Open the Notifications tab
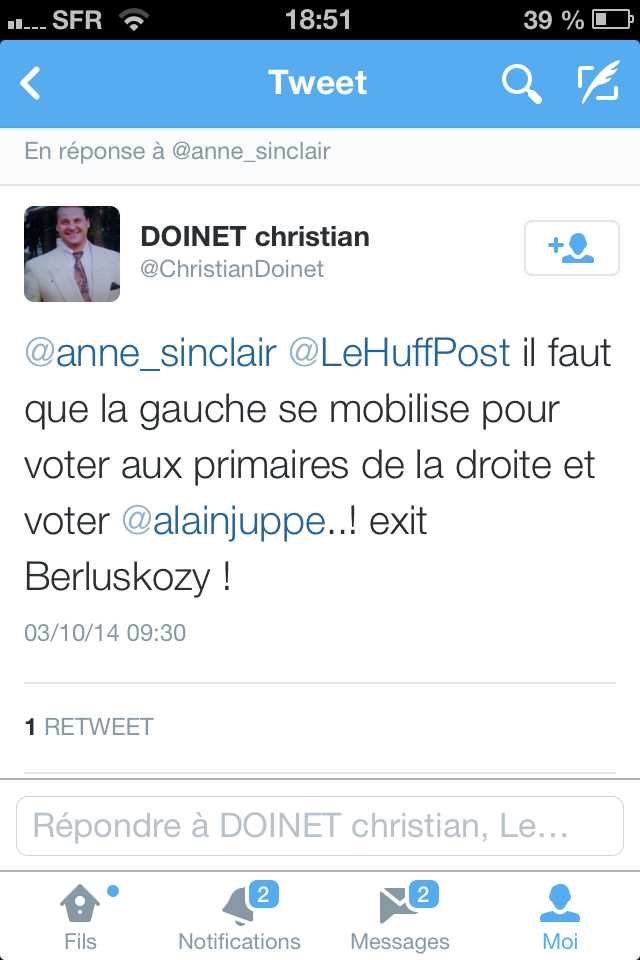 tap(240, 916)
